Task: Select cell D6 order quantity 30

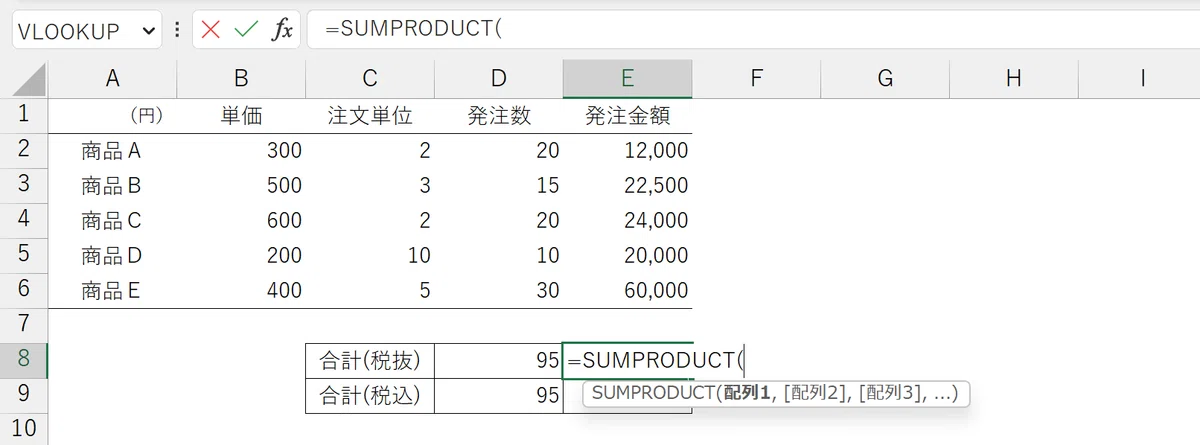Action: [499, 290]
